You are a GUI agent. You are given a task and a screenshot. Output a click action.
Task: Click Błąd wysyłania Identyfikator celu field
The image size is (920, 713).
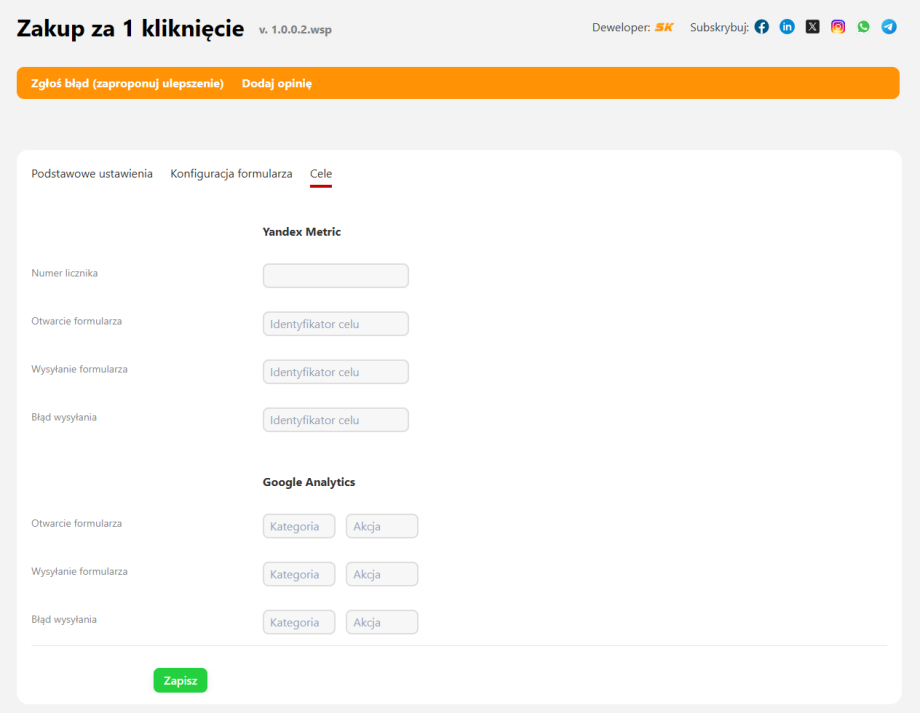click(335, 419)
